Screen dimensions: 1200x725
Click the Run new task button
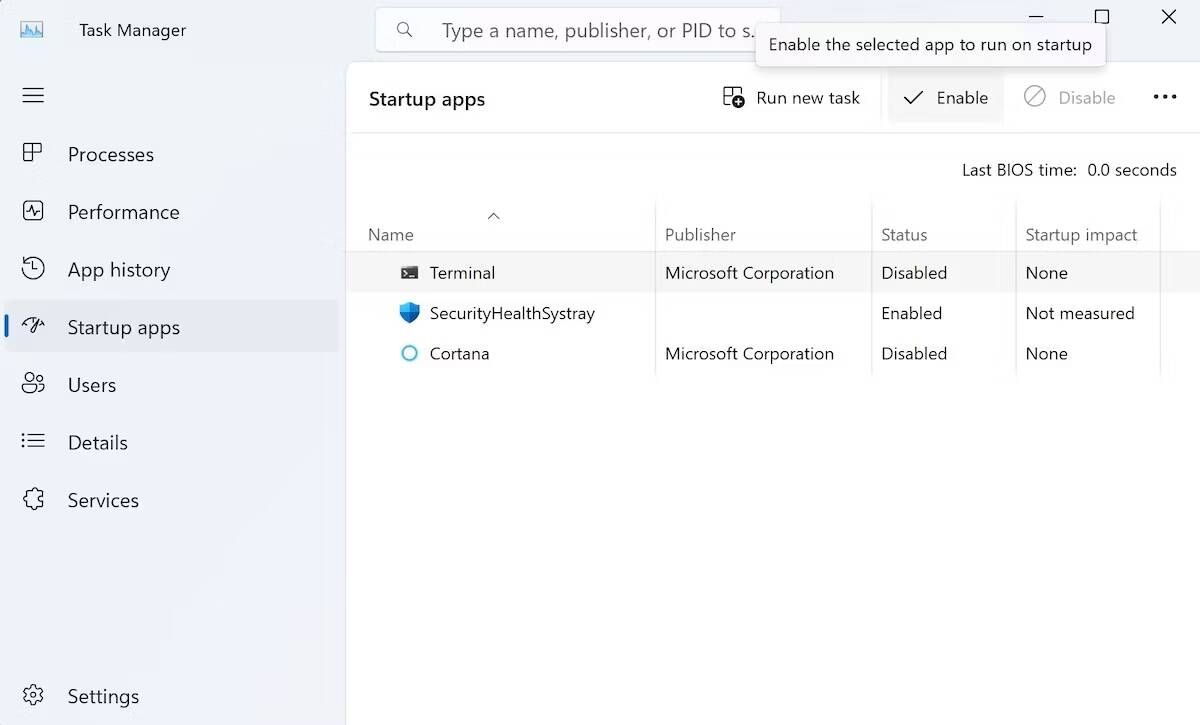(x=792, y=97)
